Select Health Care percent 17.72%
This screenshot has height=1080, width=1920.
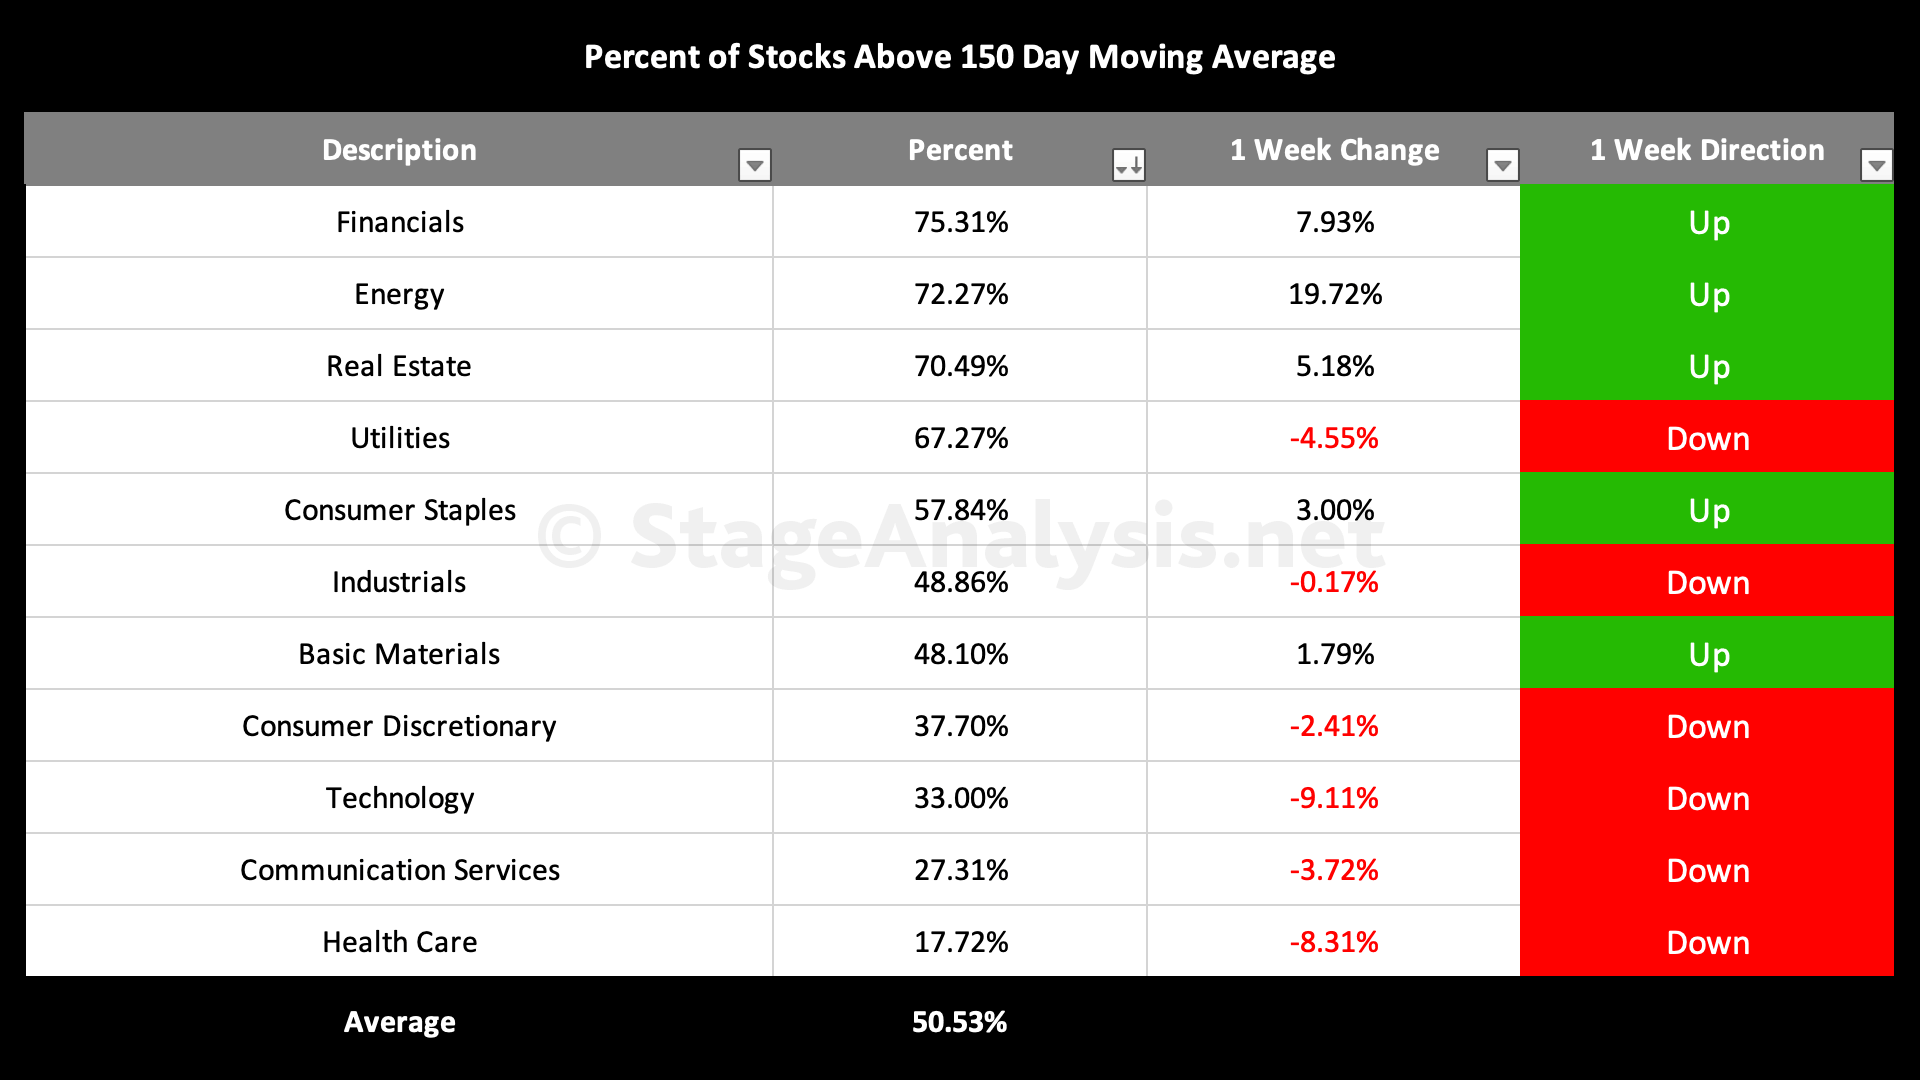coord(960,942)
